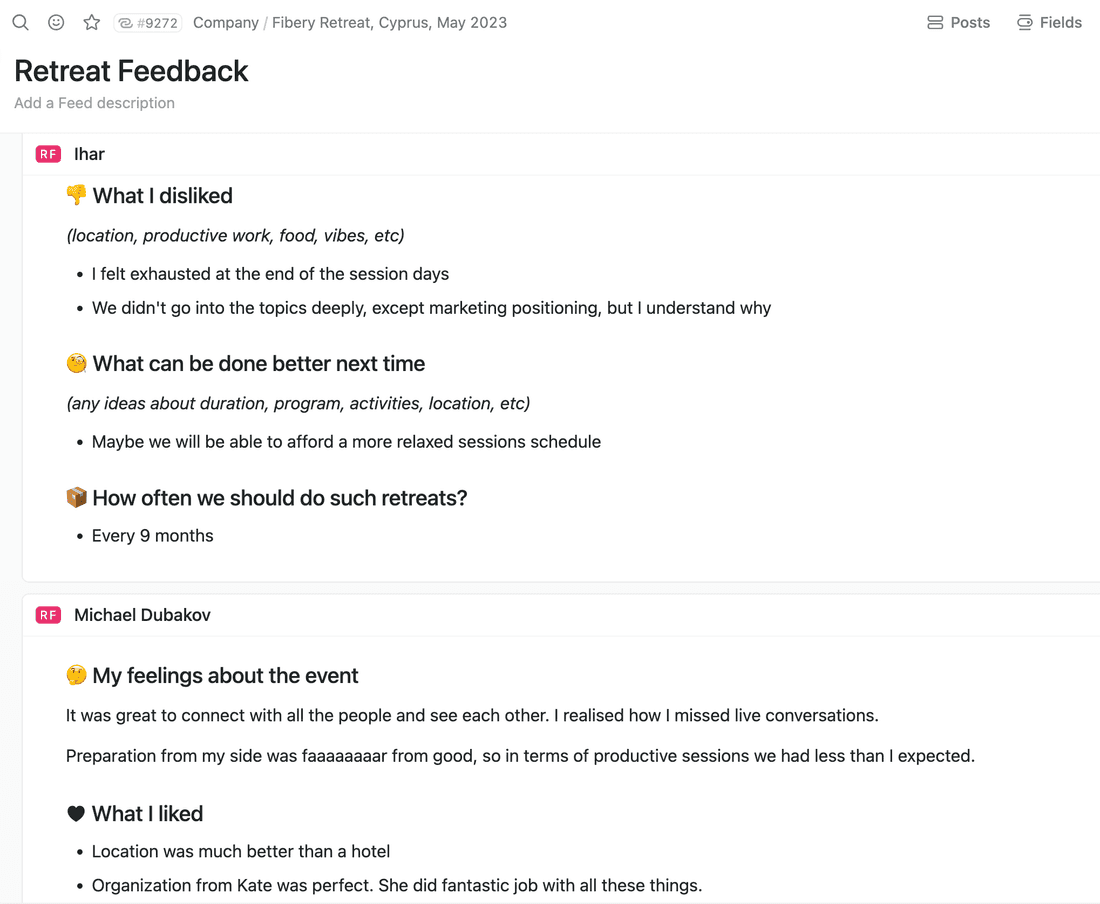The height and width of the screenshot is (904, 1100).
Task: Click thumbs-down emoji in What I disliked
Action: (x=76, y=195)
